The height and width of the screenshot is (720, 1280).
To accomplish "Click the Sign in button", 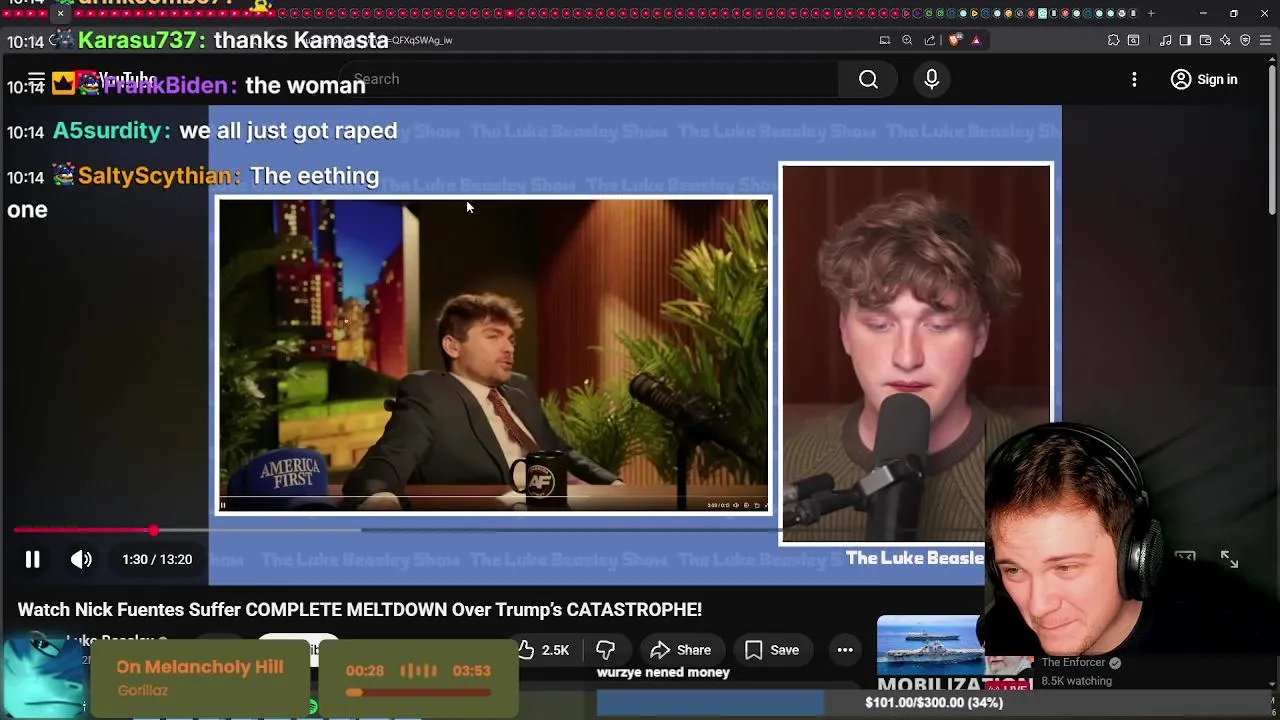I will [x=1204, y=79].
